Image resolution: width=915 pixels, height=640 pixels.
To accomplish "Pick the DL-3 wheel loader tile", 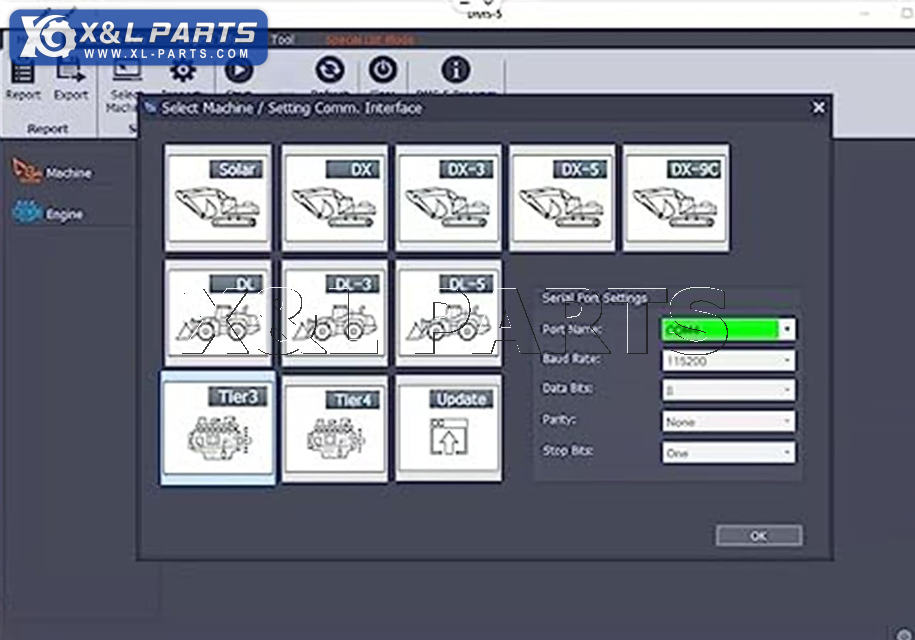I will click(x=334, y=312).
